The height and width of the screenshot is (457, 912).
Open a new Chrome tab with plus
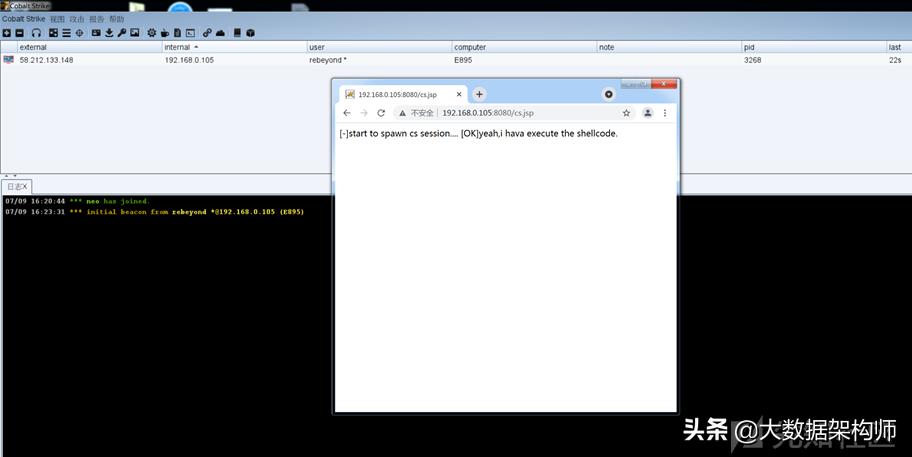pyautogui.click(x=479, y=94)
